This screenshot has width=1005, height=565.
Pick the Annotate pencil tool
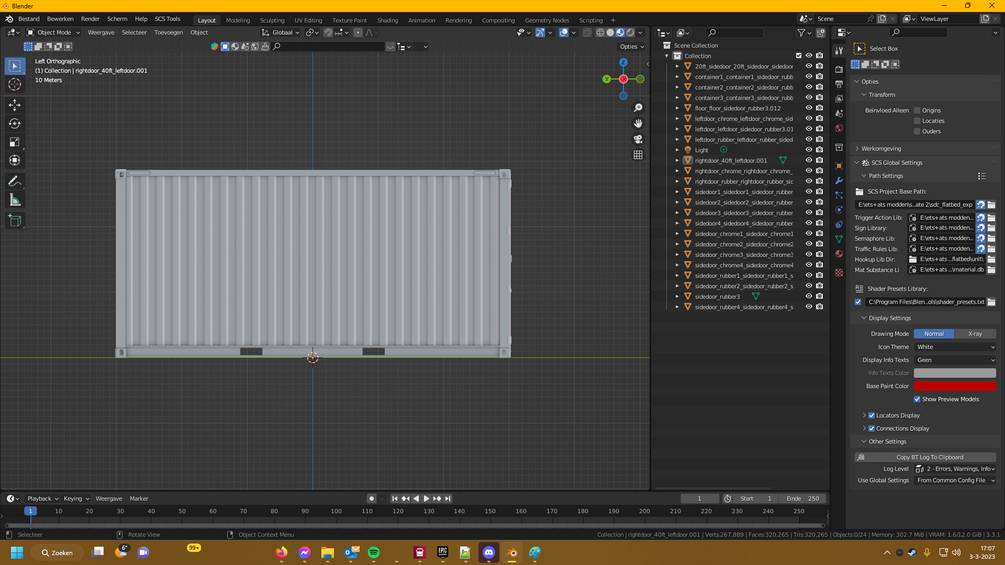[15, 181]
